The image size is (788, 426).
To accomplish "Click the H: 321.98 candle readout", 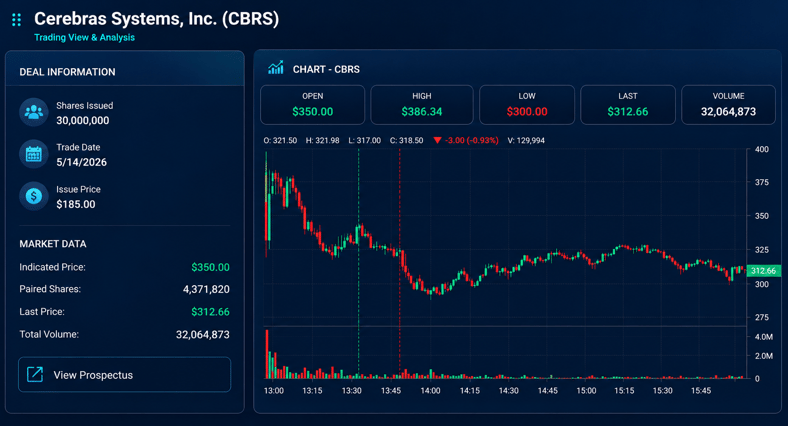I will point(322,141).
